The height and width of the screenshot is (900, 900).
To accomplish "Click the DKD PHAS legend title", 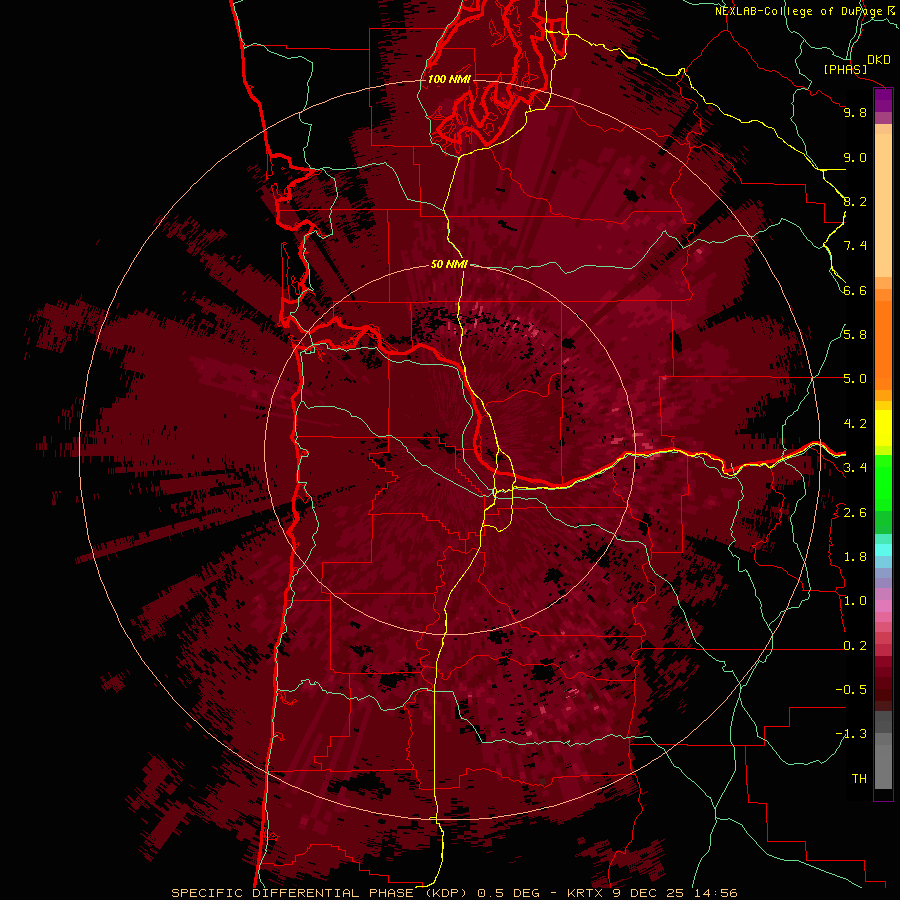I will [856, 65].
